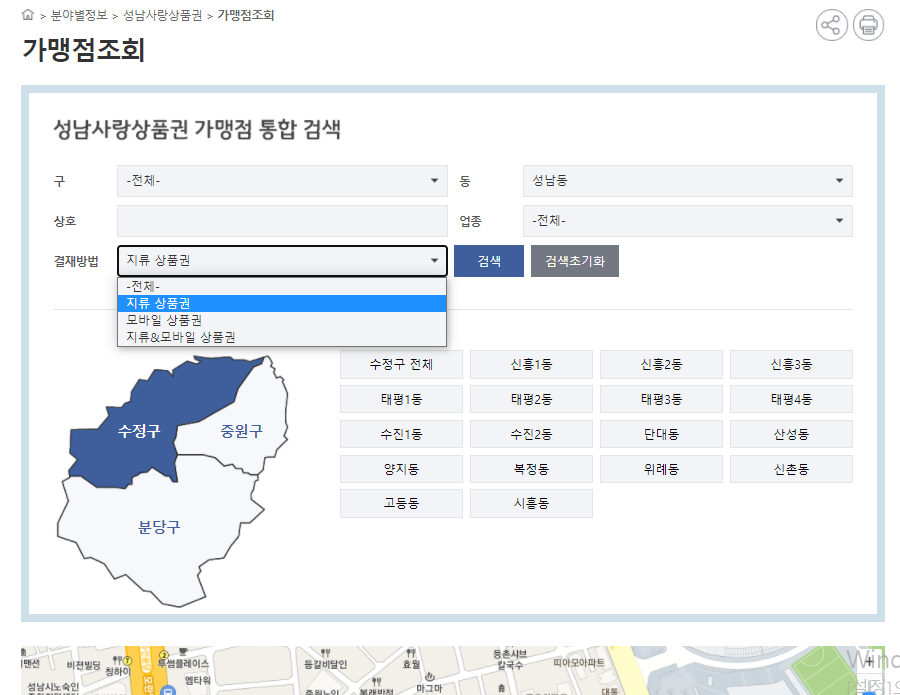Open the 분야별정보 breadcrumb link

click(x=79, y=15)
